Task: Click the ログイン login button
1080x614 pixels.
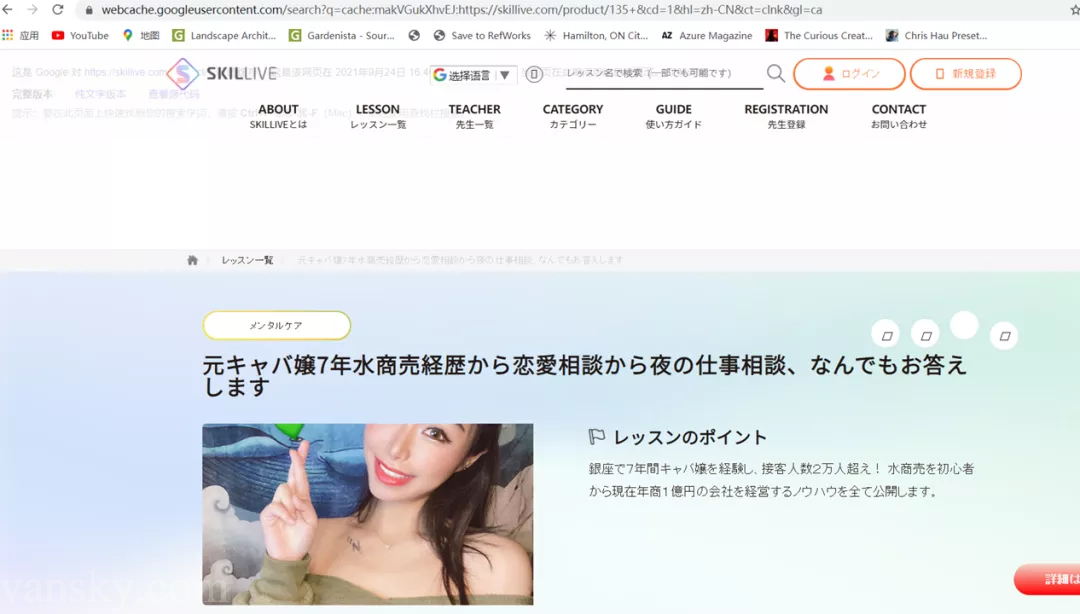Action: pos(849,74)
